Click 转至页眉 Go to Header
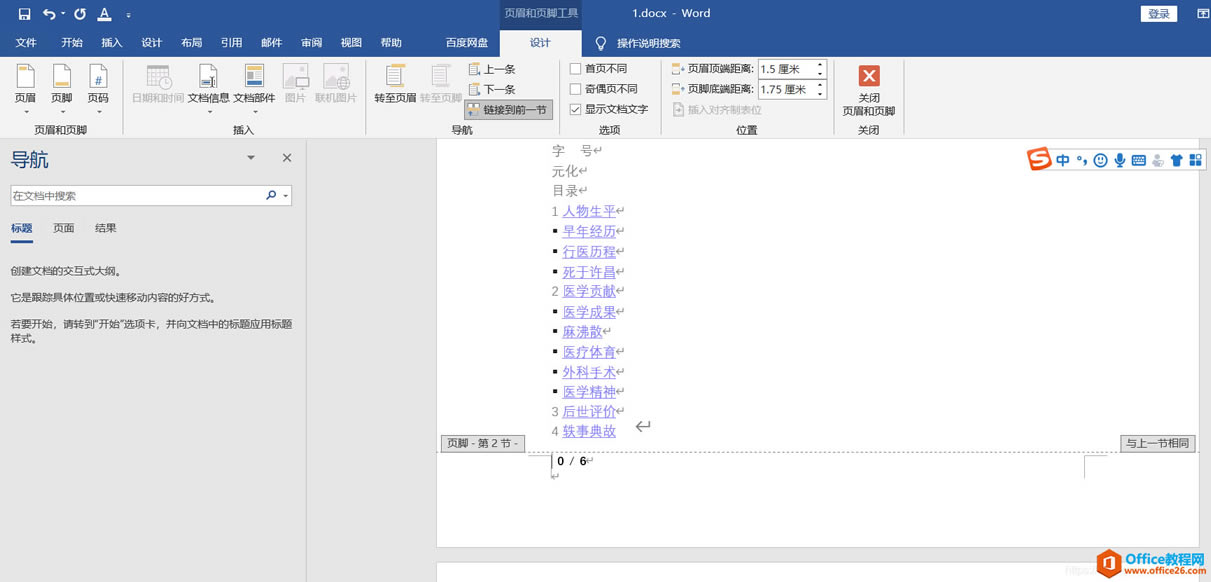1211x582 pixels. [395, 84]
